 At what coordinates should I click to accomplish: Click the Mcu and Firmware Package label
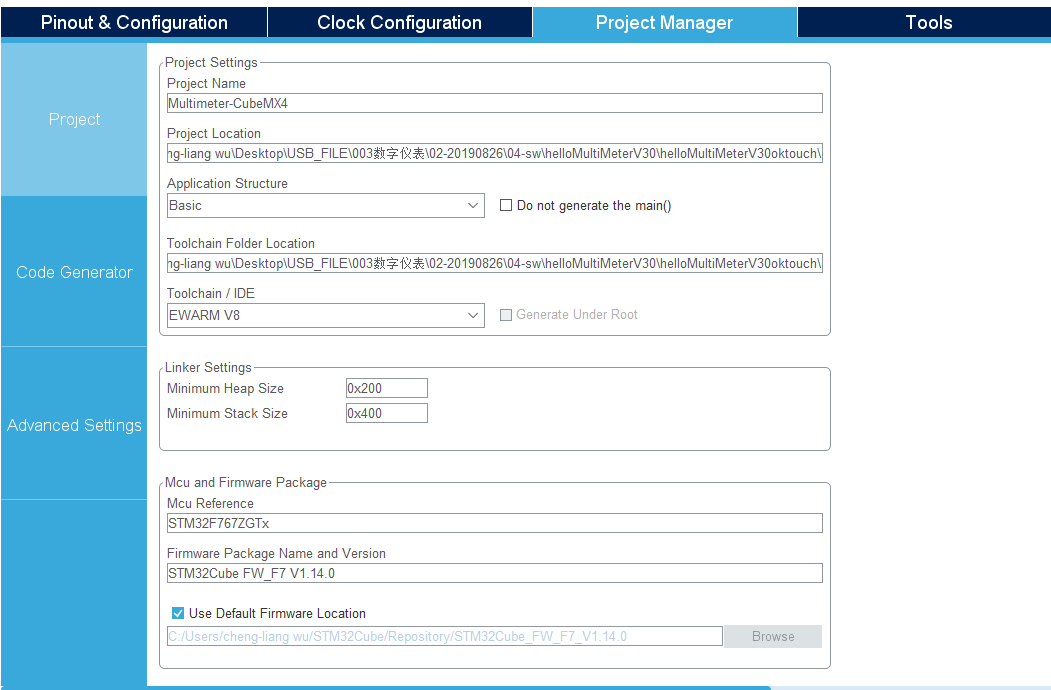pyautogui.click(x=246, y=482)
